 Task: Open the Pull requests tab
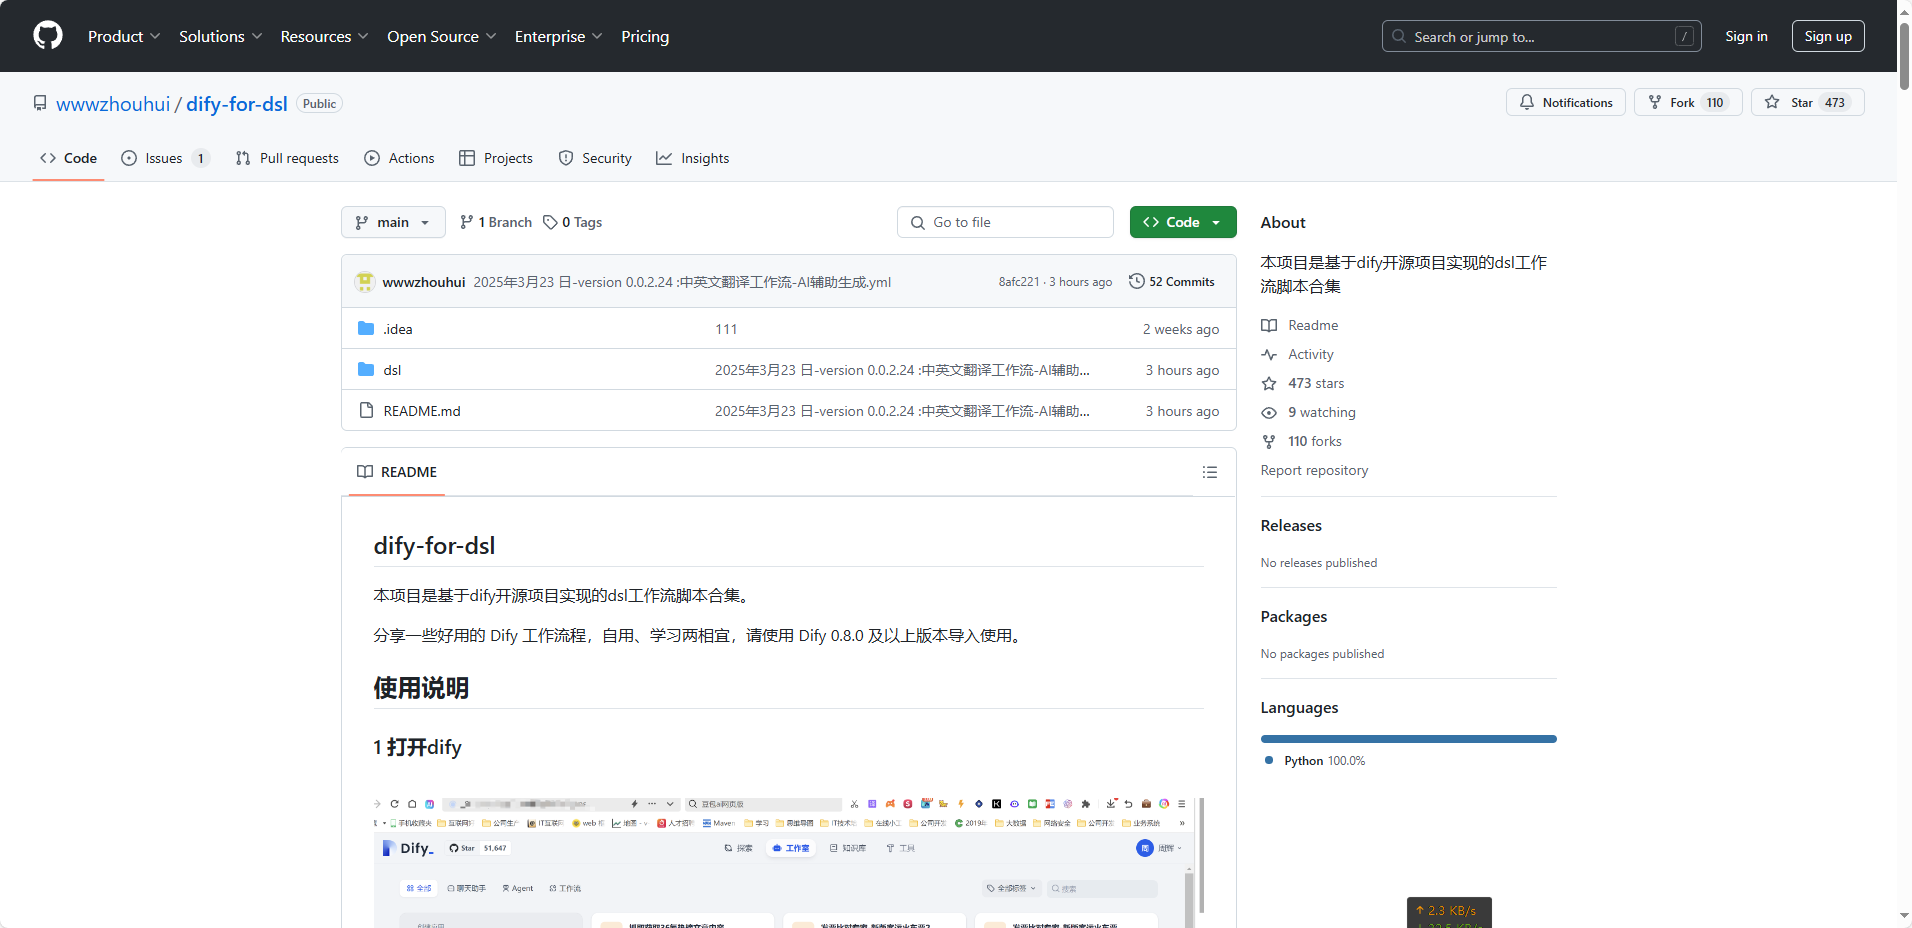[288, 158]
